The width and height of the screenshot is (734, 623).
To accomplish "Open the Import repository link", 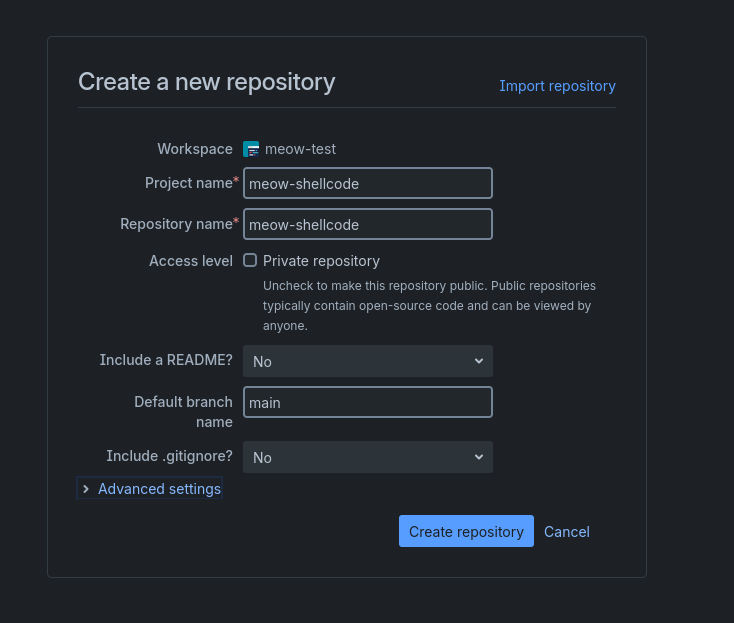I will (x=557, y=86).
